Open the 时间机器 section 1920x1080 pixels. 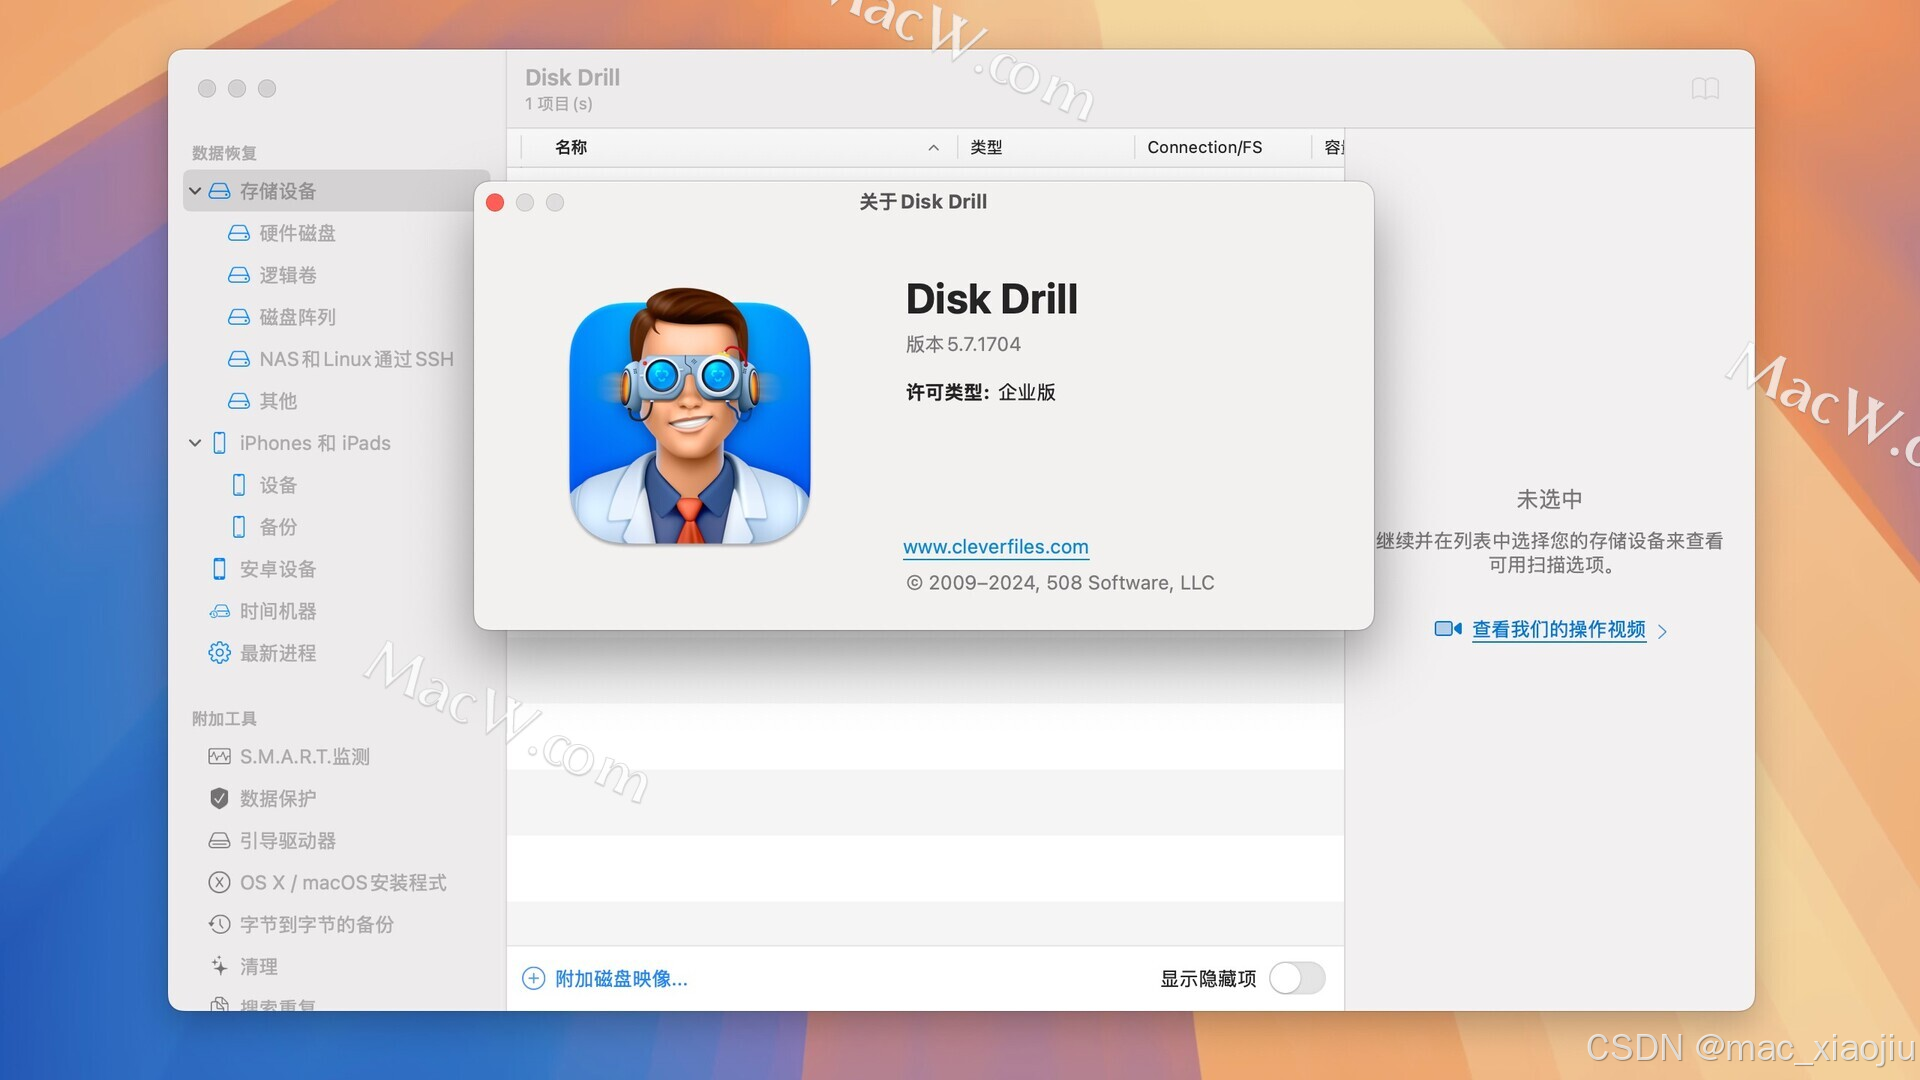pyautogui.click(x=278, y=610)
